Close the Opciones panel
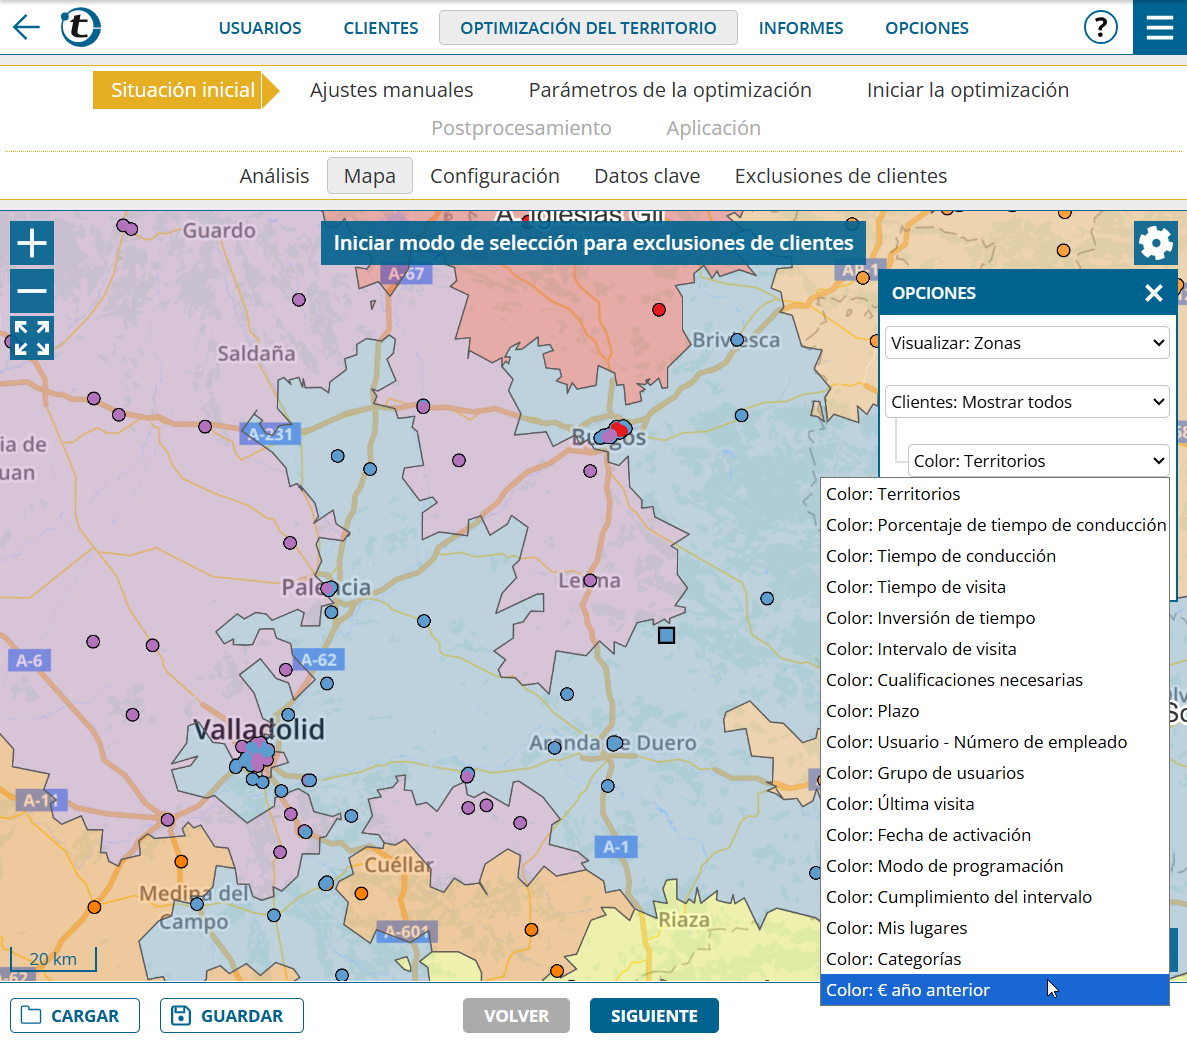 (x=1153, y=293)
